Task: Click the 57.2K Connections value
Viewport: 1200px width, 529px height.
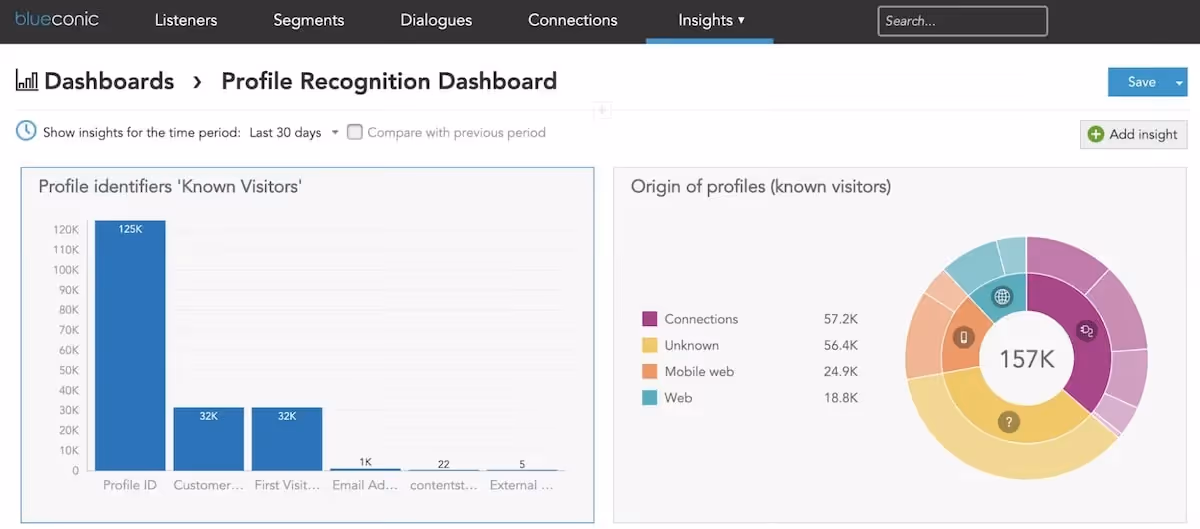Action: (840, 319)
